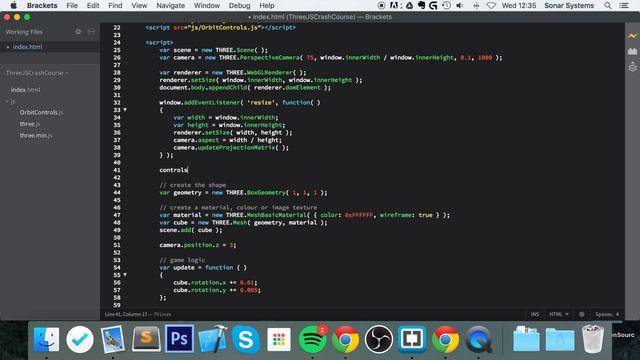
Task: Click the 'resize' string on line 32
Action: tap(261, 102)
